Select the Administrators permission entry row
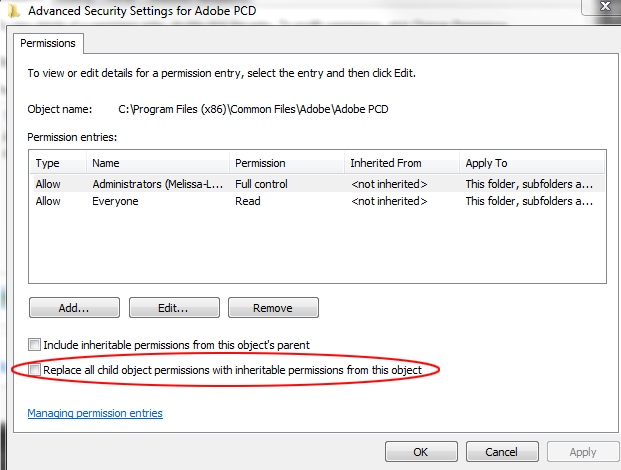 317,184
